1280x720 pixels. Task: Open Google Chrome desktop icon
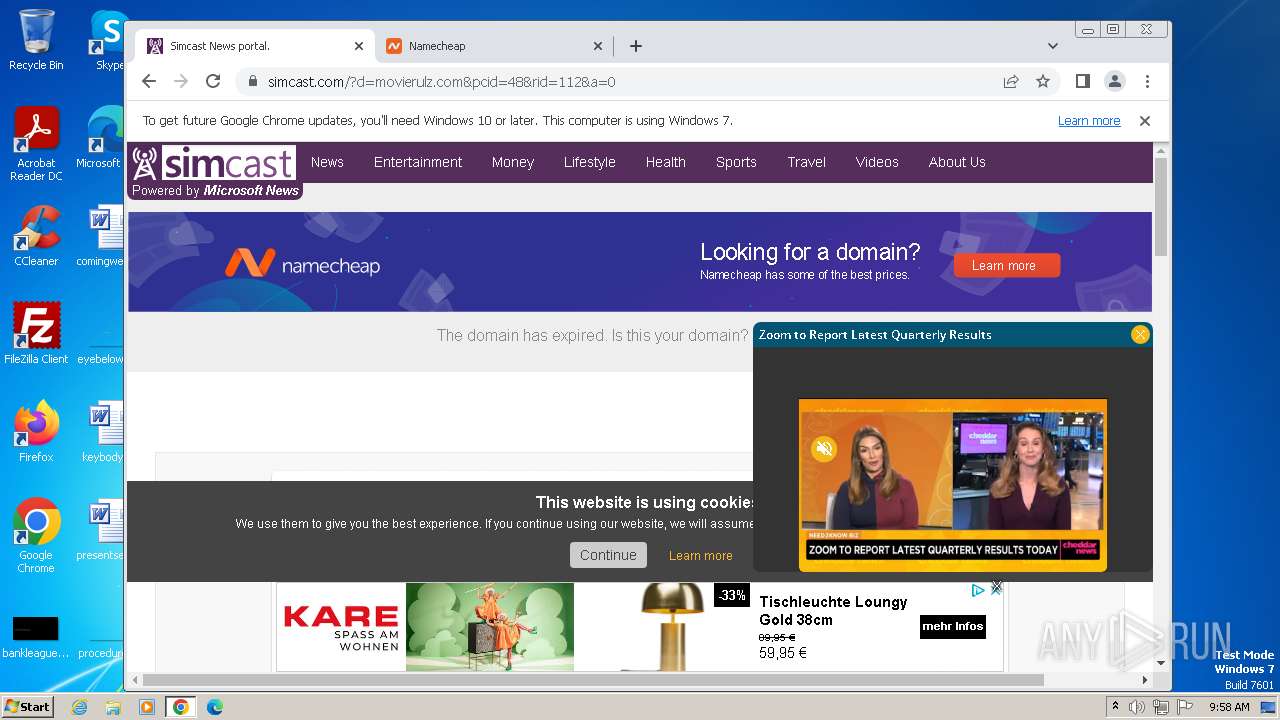[36, 536]
